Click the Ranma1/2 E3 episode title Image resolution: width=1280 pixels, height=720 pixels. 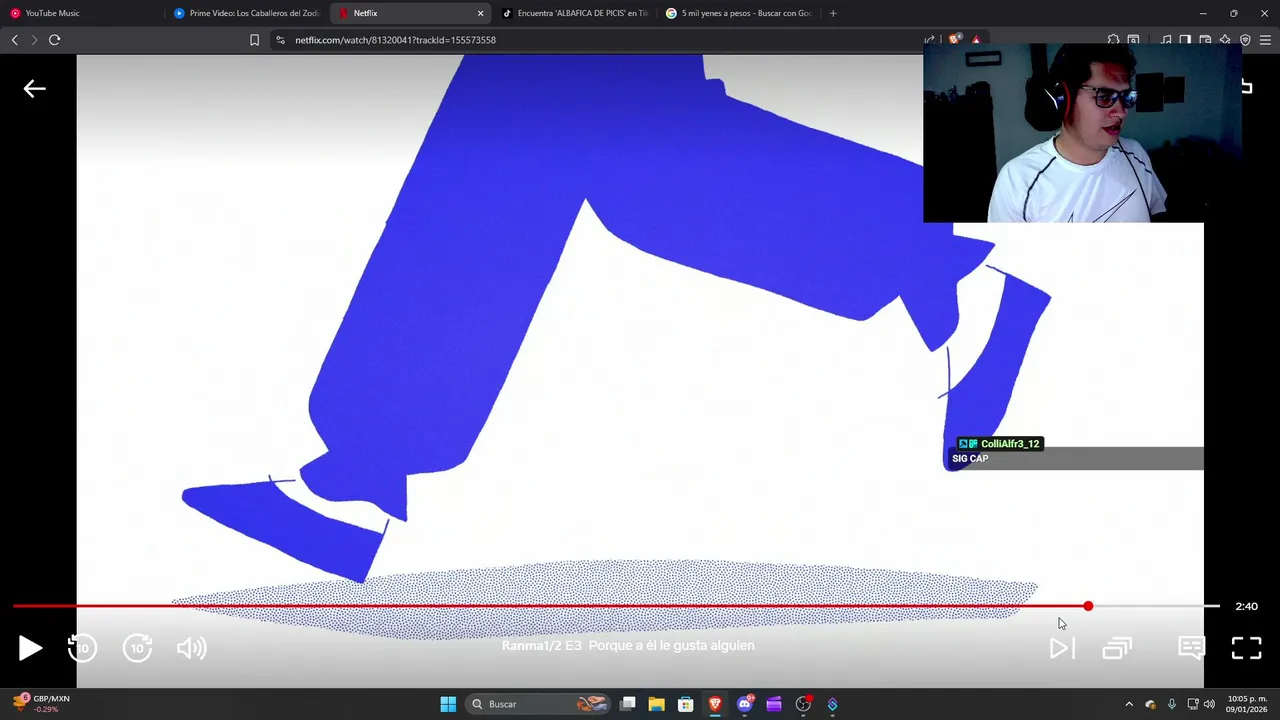(628, 646)
